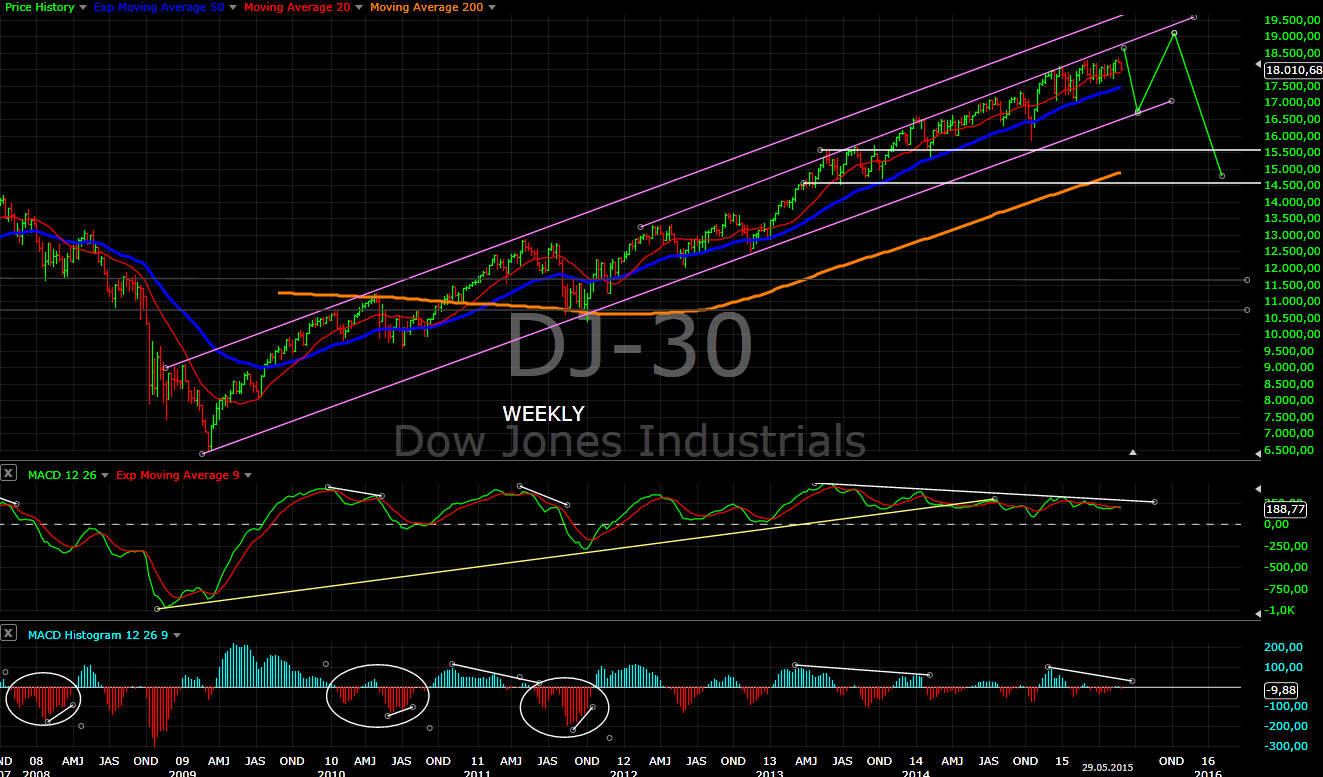
Task: Click the -1,0K MACD axis label
Action: (1279, 611)
